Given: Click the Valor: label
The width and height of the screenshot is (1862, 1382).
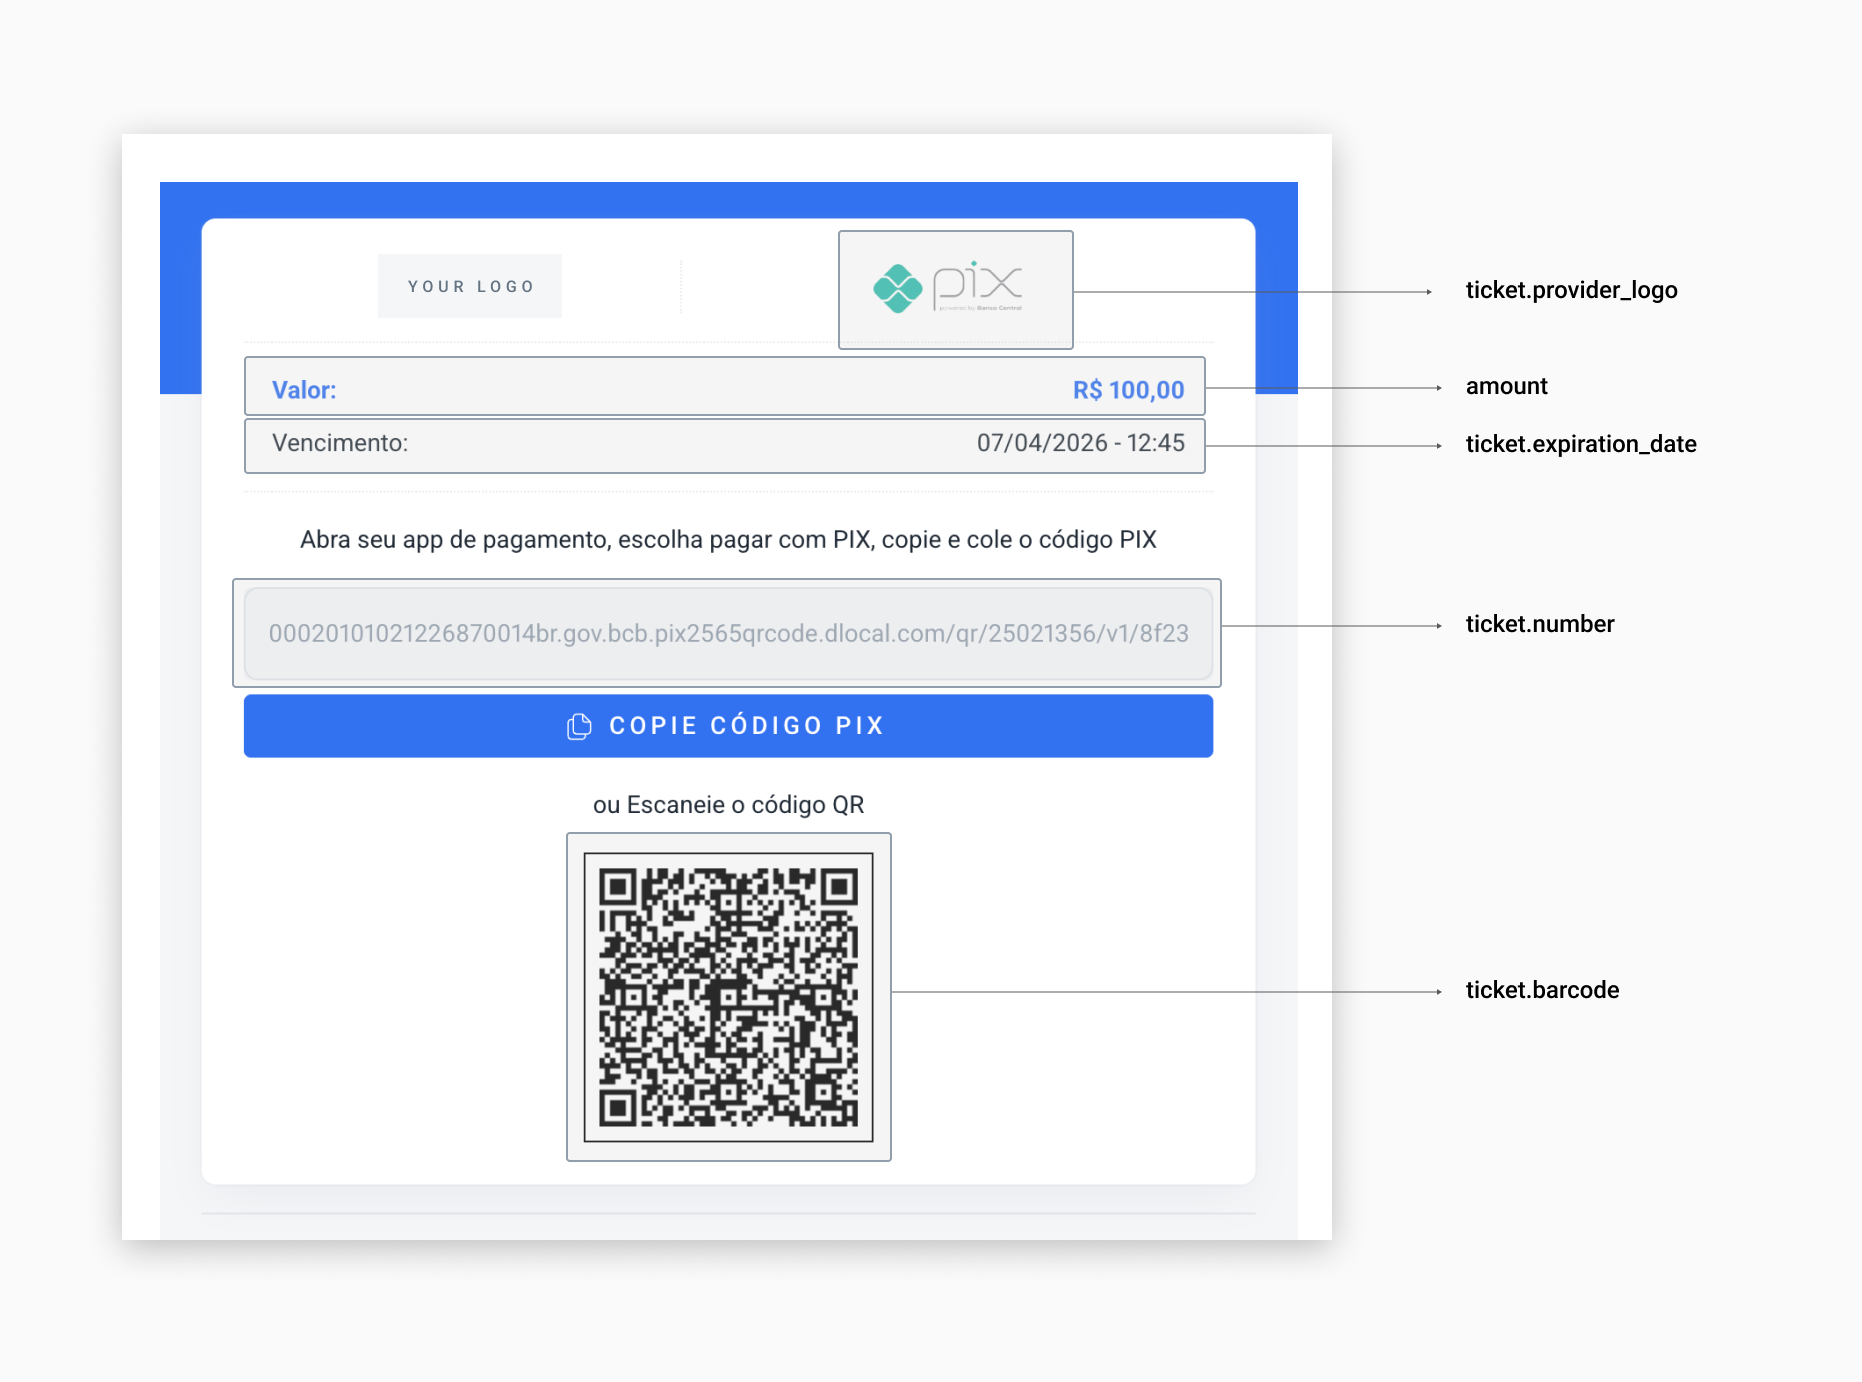Looking at the screenshot, I should tap(304, 390).
